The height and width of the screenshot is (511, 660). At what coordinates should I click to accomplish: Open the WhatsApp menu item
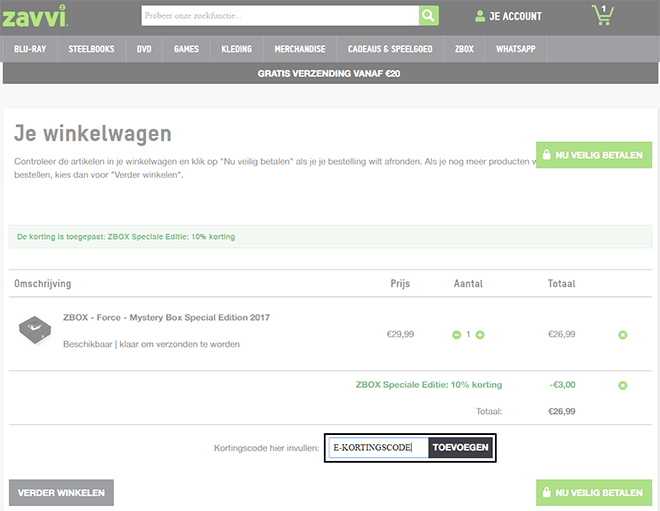[x=516, y=49]
